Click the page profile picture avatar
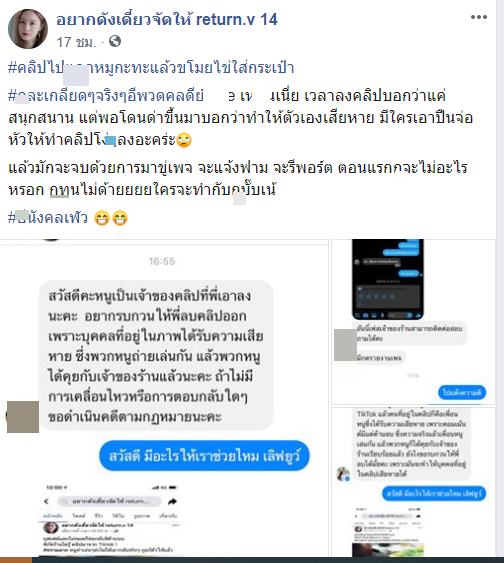The image size is (504, 563). [x=28, y=29]
